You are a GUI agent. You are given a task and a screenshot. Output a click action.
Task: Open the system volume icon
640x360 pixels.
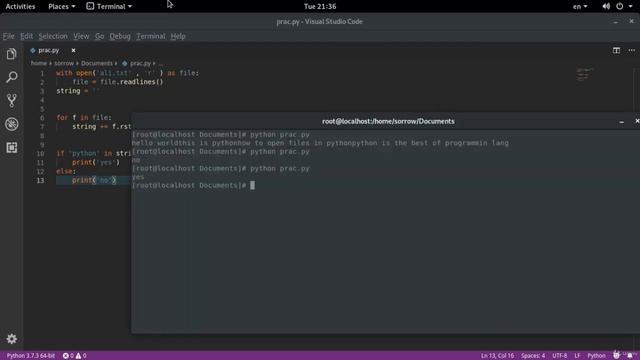(x=606, y=6)
